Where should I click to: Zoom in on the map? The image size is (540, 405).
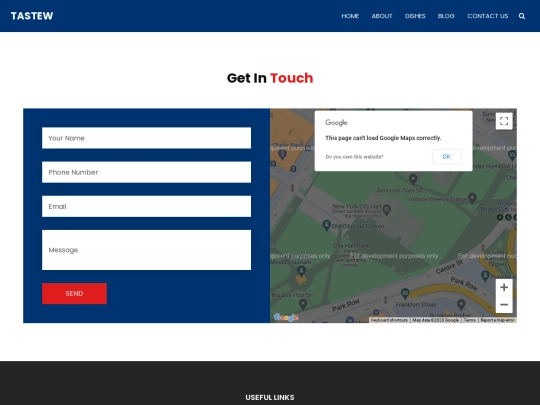(504, 287)
